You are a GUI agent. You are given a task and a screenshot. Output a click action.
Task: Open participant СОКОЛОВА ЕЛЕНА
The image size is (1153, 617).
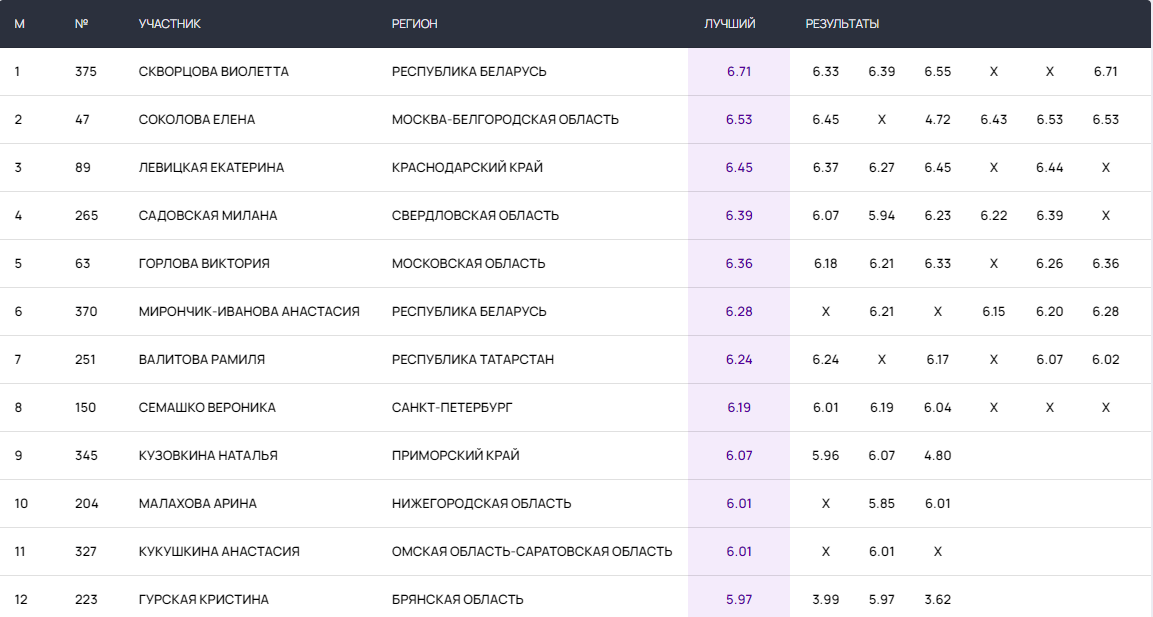click(196, 120)
